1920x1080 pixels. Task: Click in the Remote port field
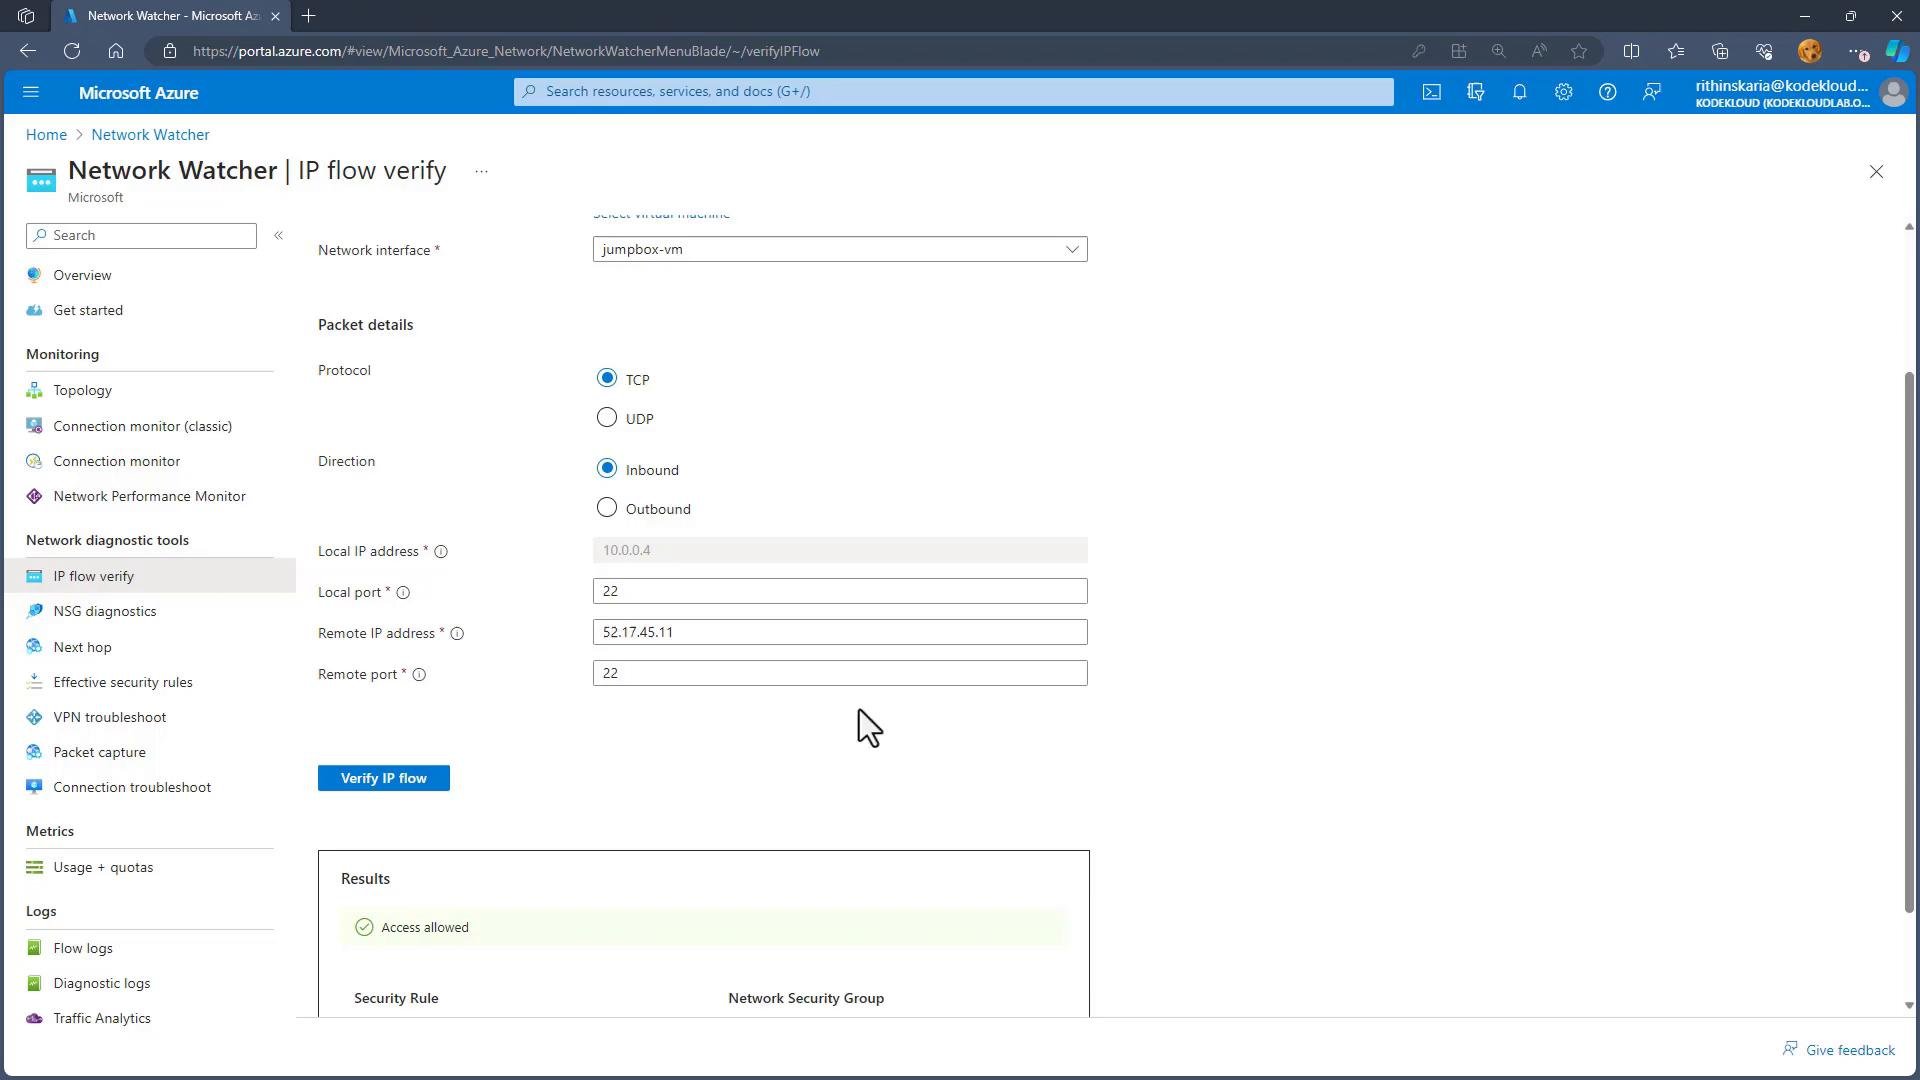point(840,673)
